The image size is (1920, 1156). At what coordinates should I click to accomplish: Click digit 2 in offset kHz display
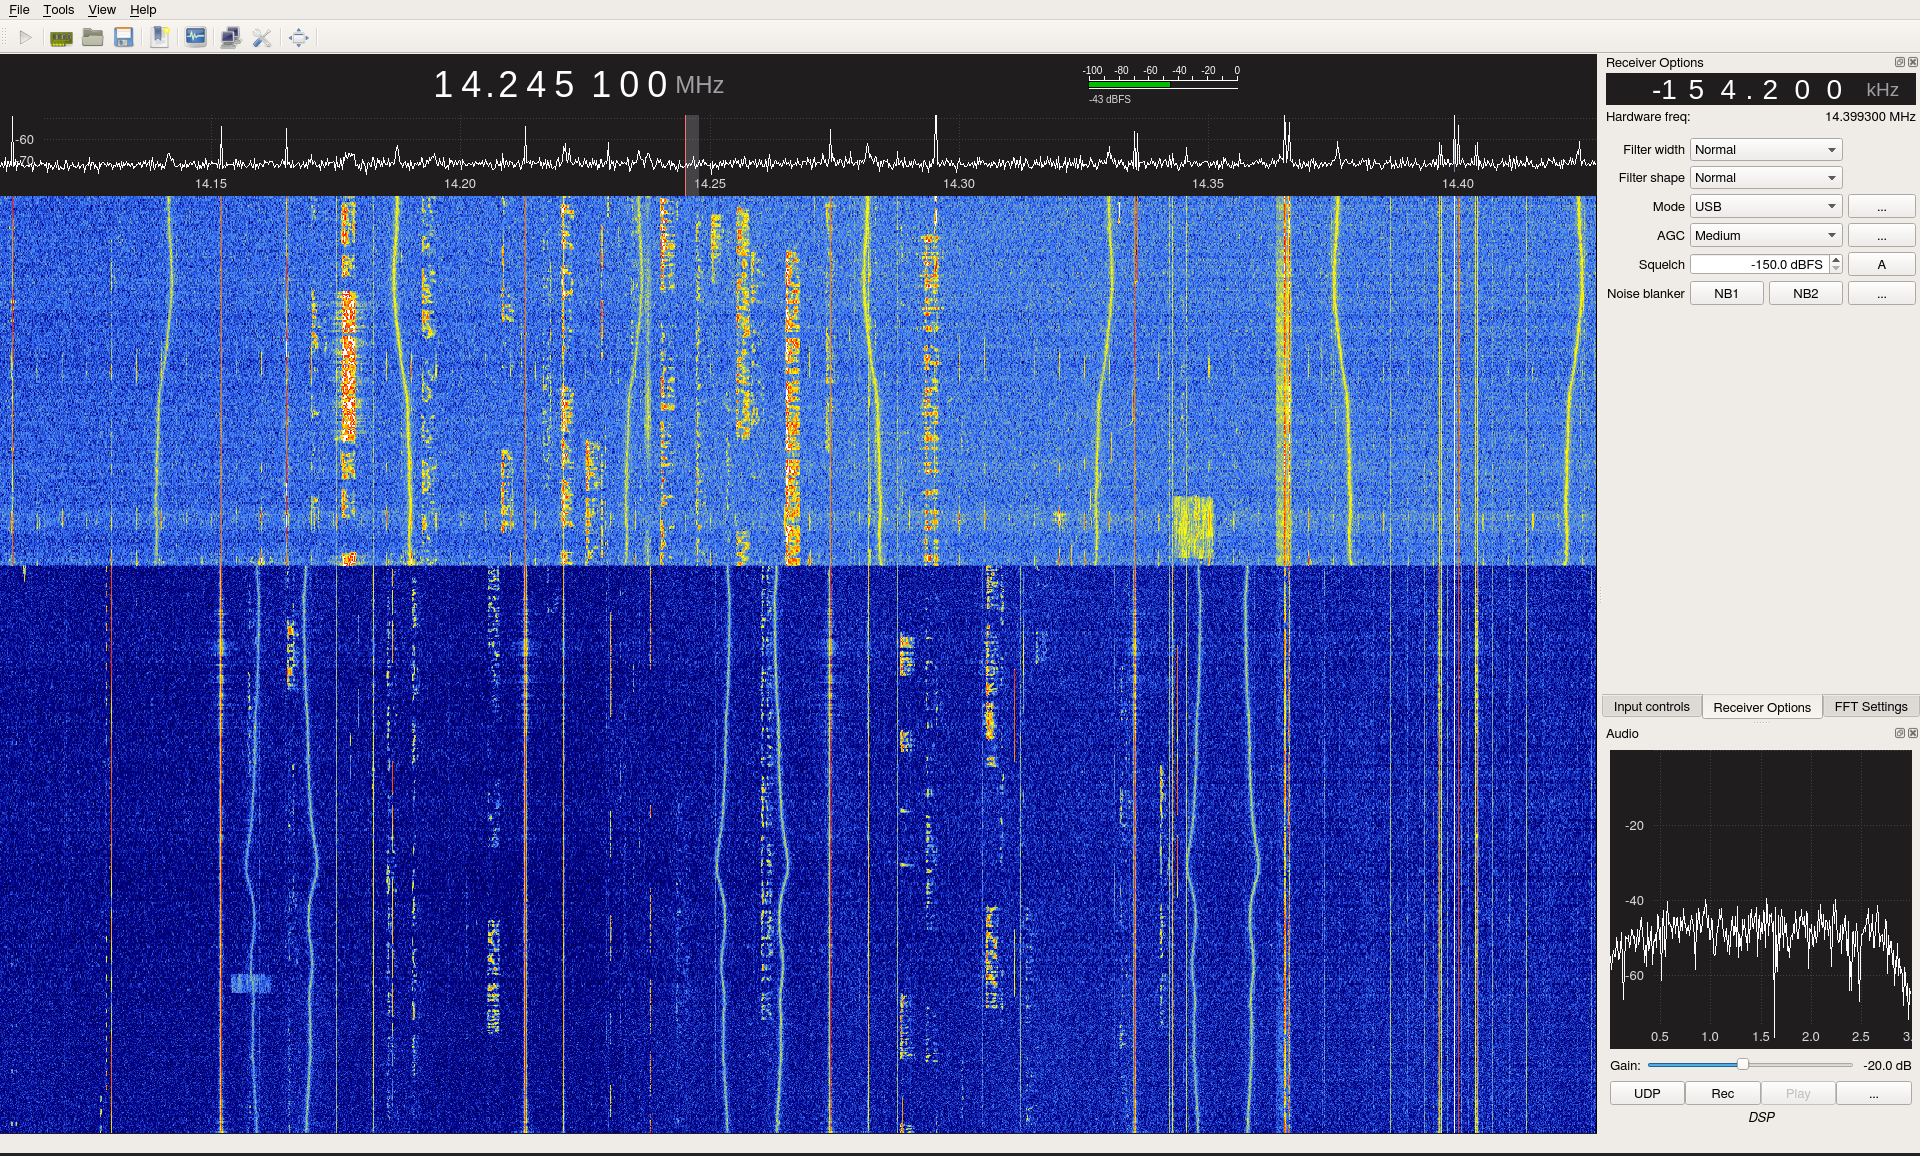point(1770,90)
